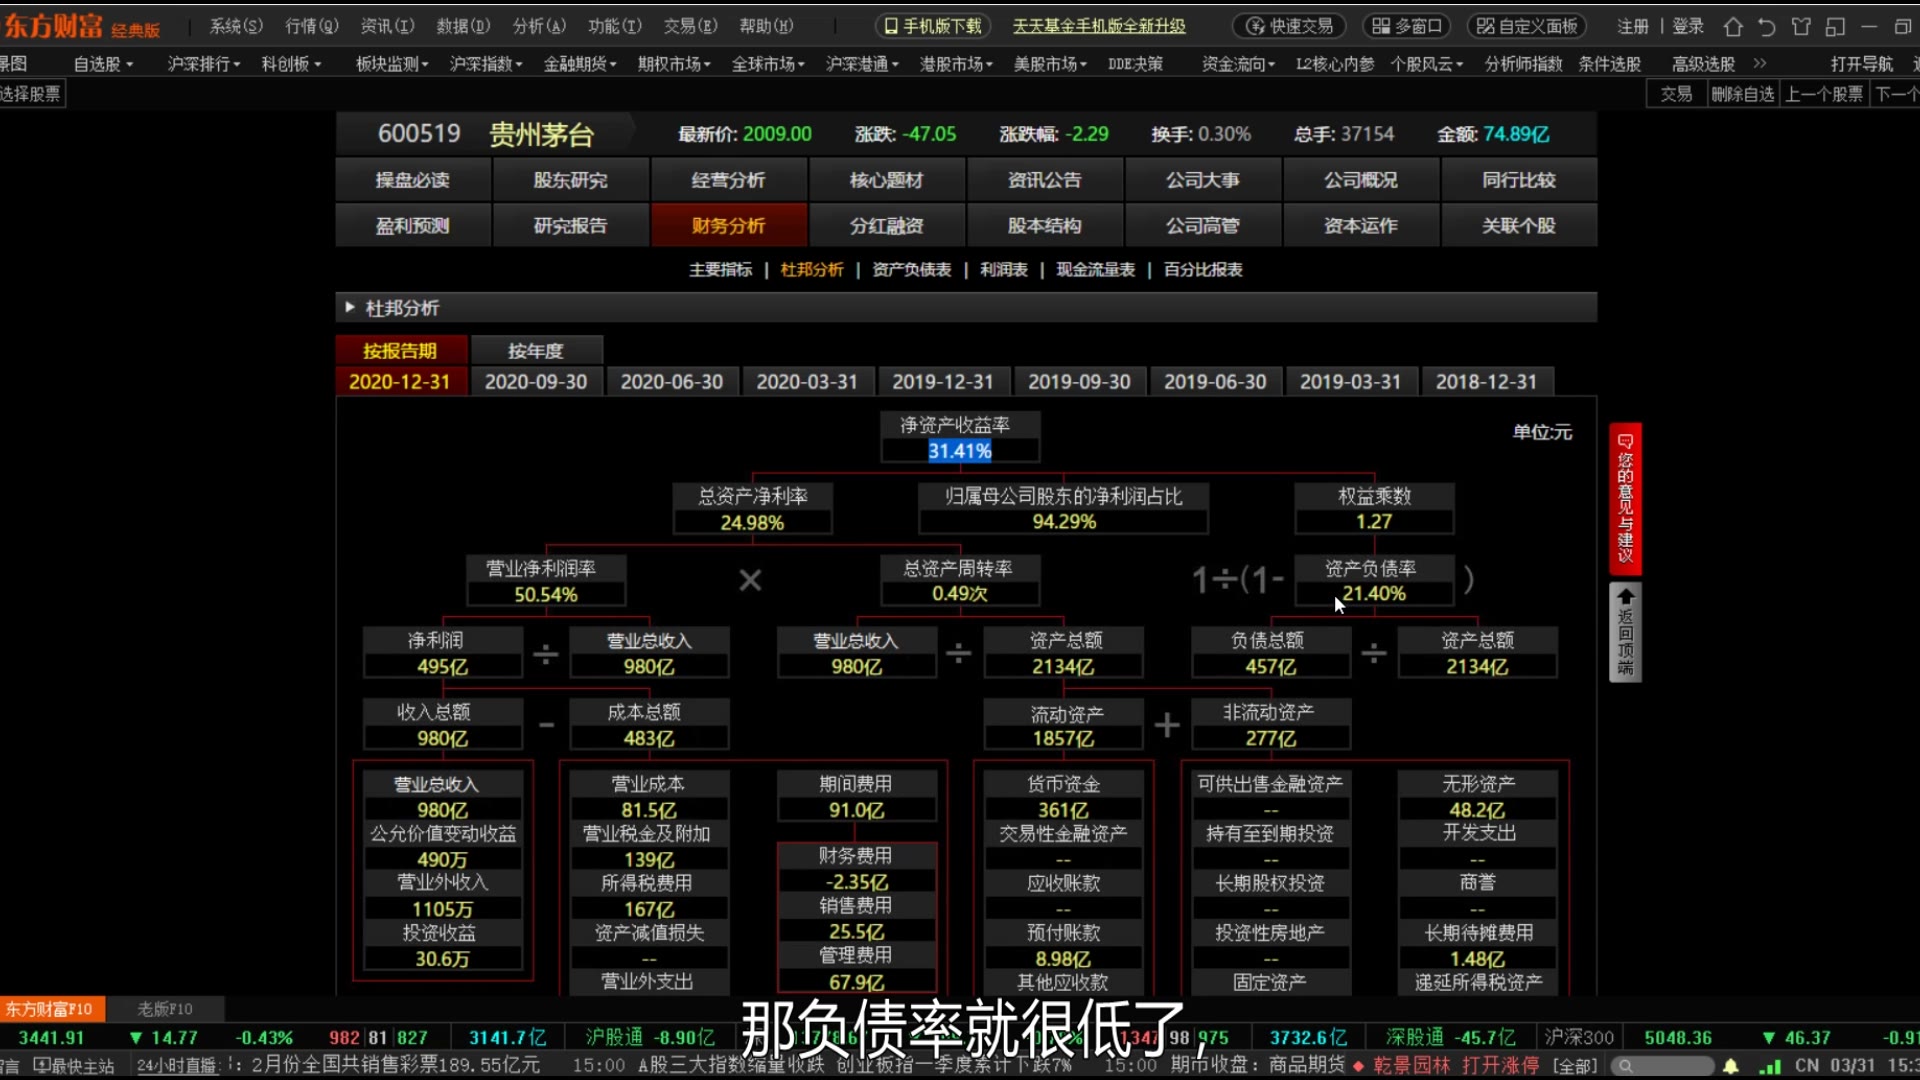Click the undo/back arrow icon in title bar
The image size is (1920, 1080).
[1767, 27]
